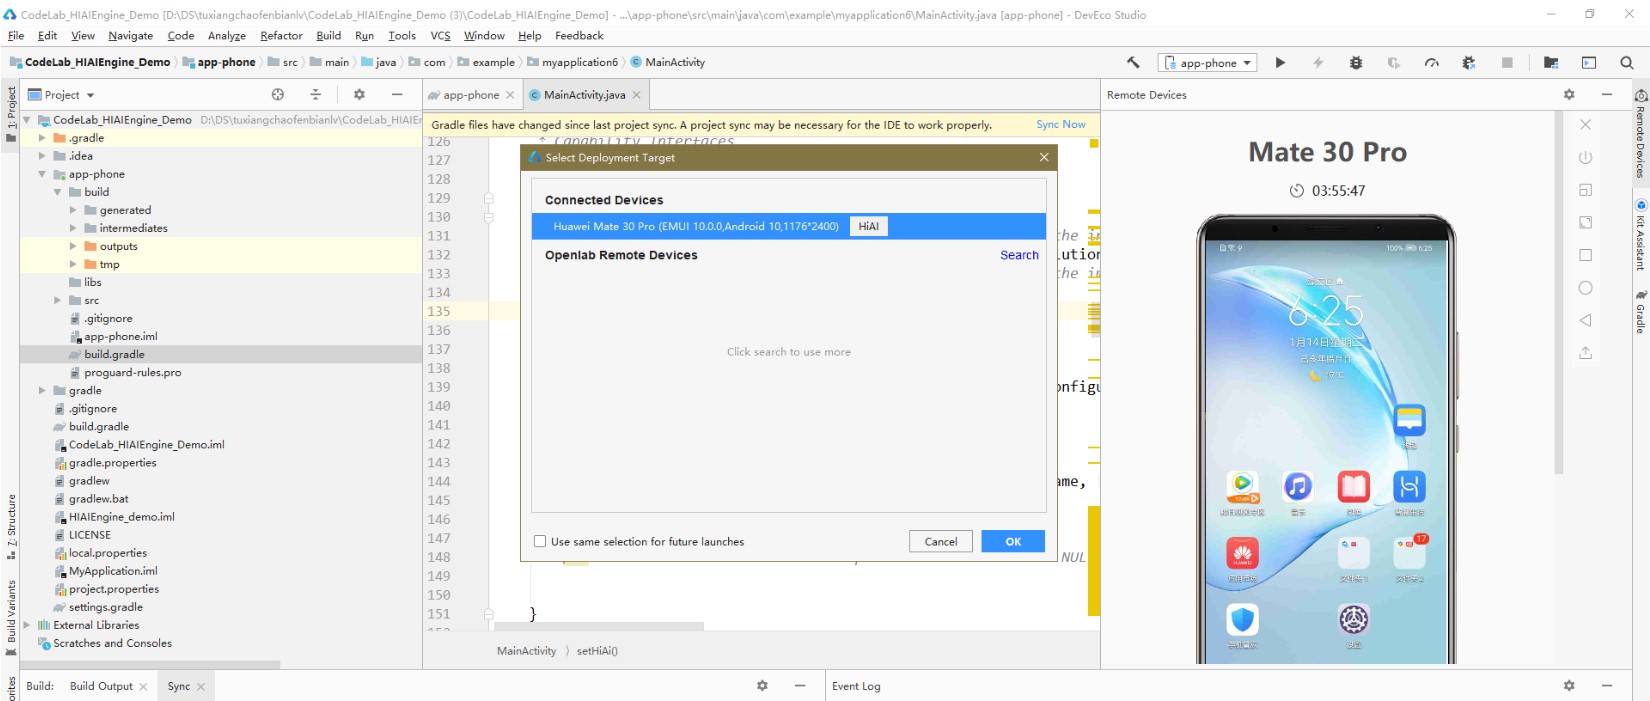Click the Build hammer icon

pos(1133,62)
